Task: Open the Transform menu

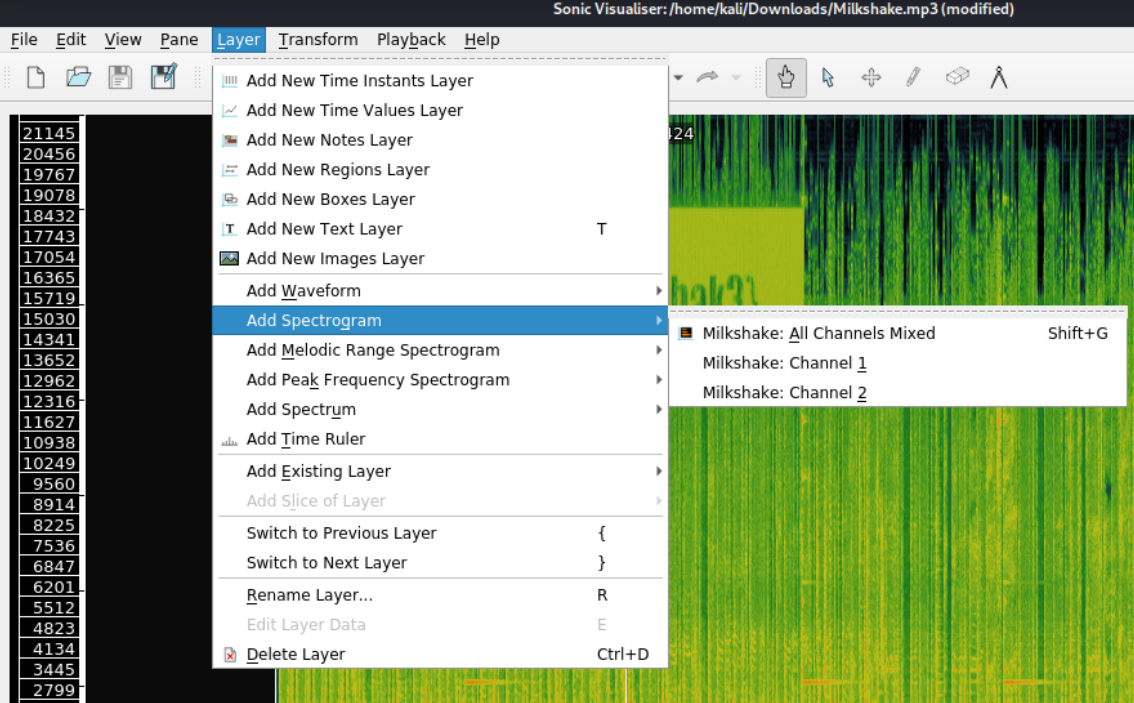Action: [318, 40]
